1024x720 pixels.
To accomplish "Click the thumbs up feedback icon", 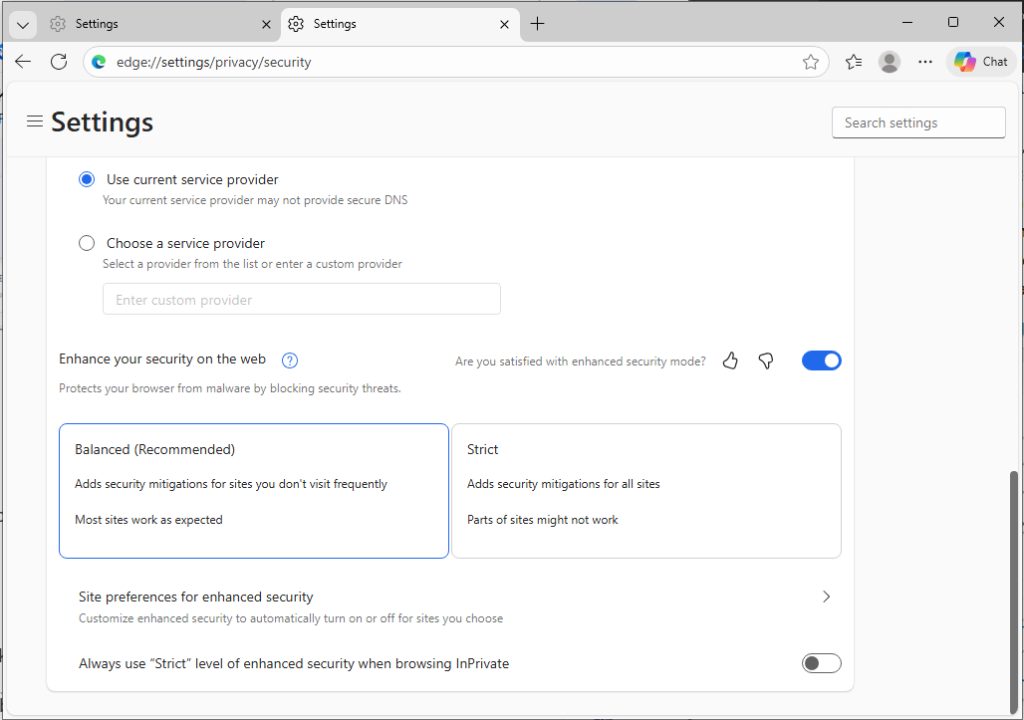I will pos(730,361).
